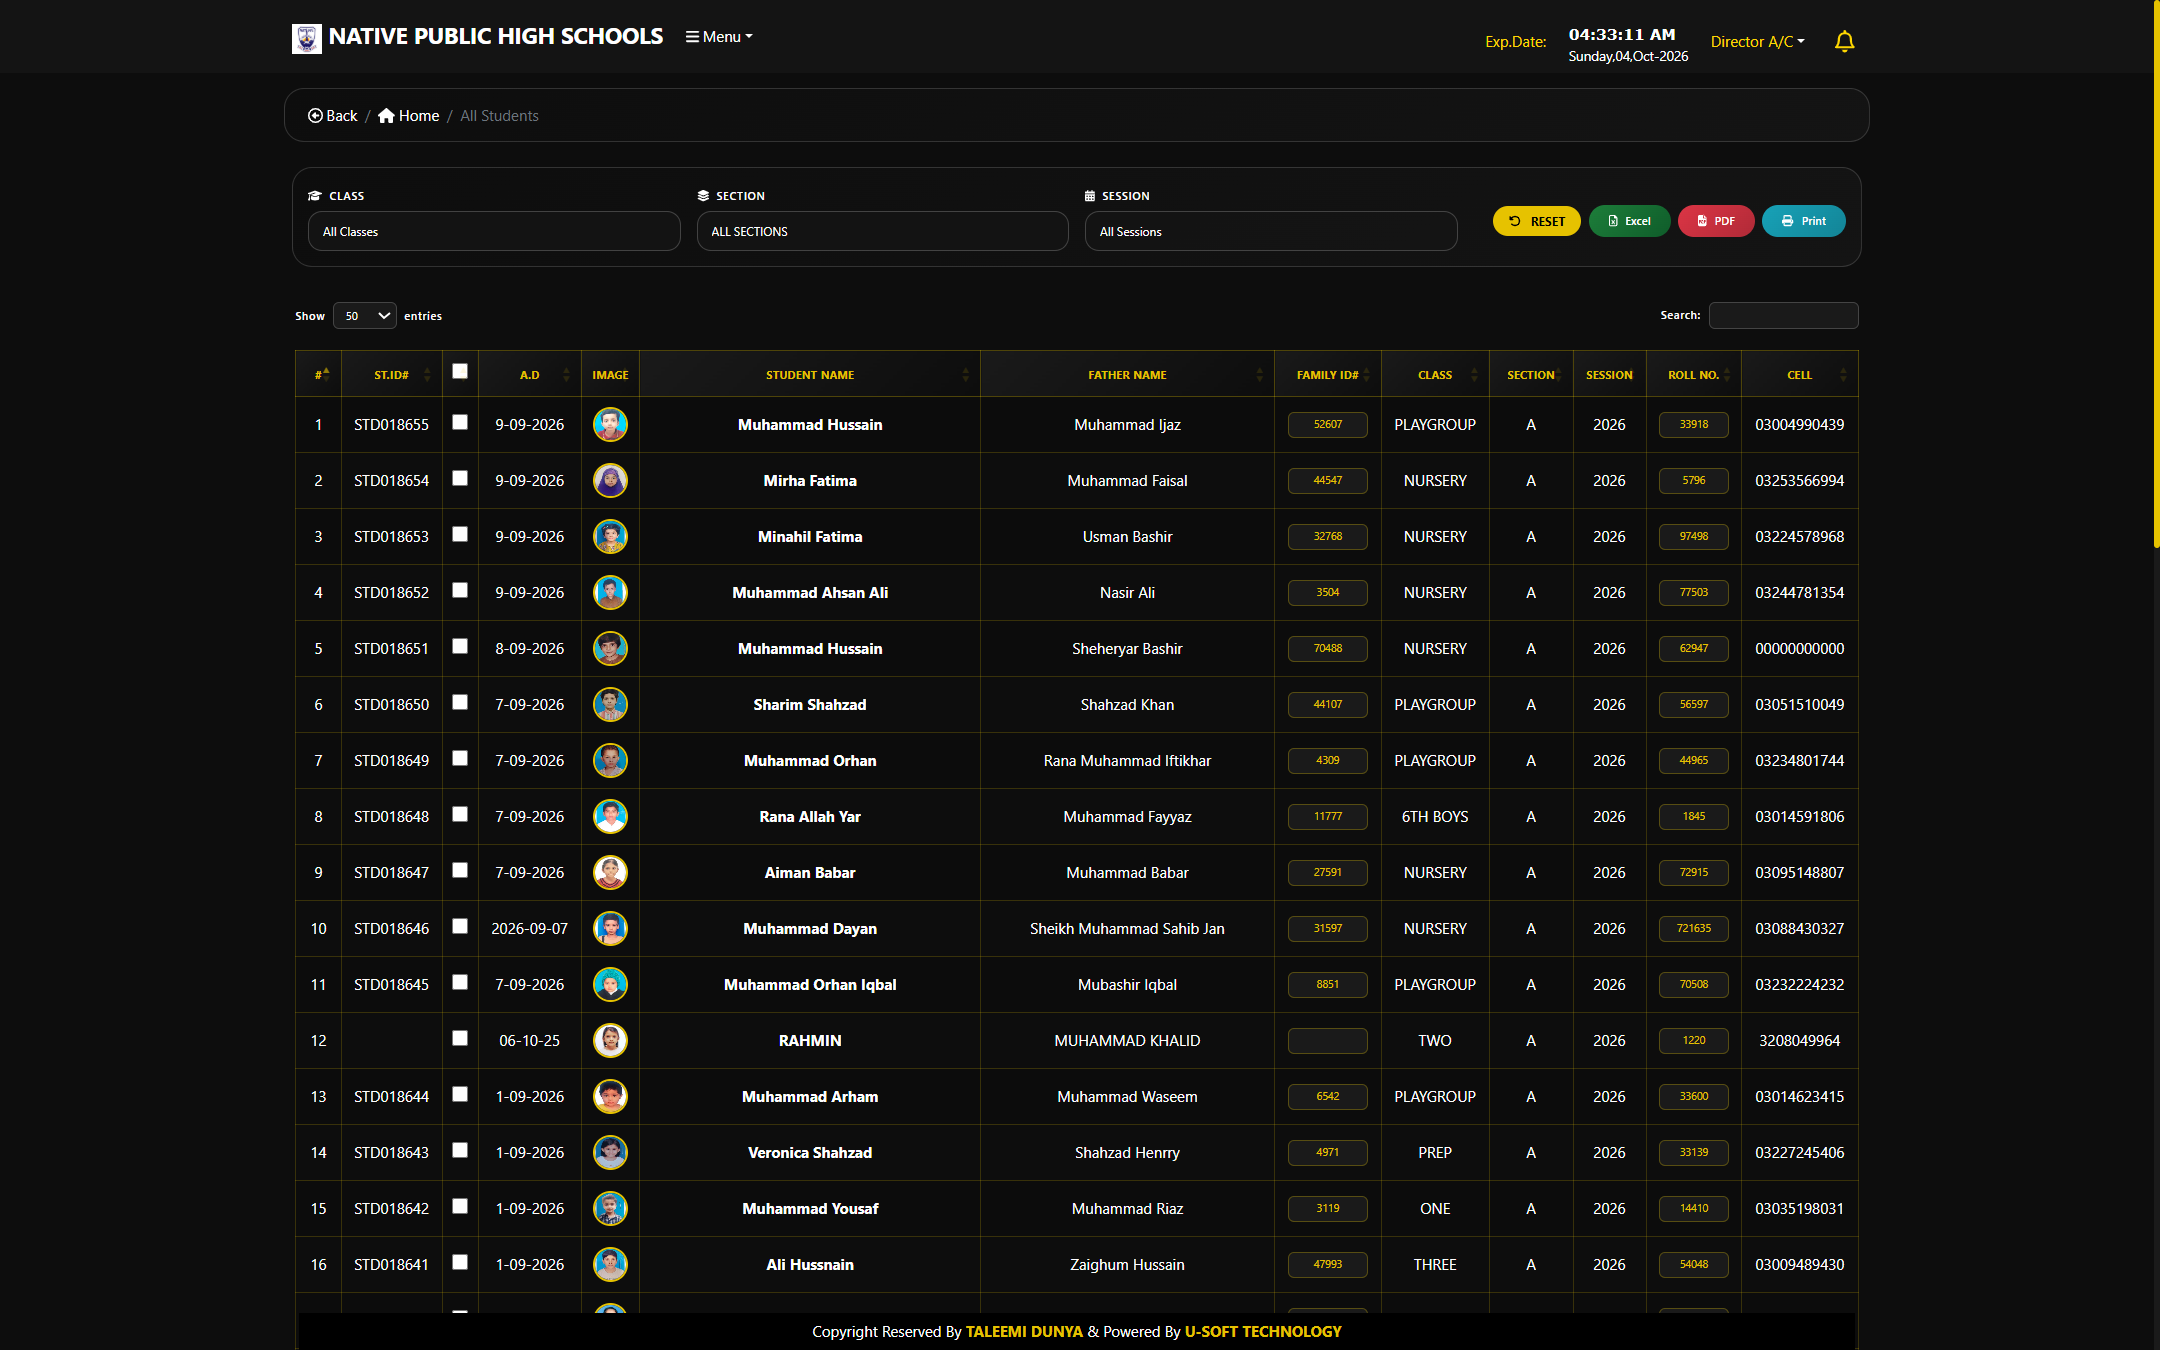Image resolution: width=2160 pixels, height=1350 pixels.
Task: Check the box for STD018641
Action: (x=460, y=1262)
